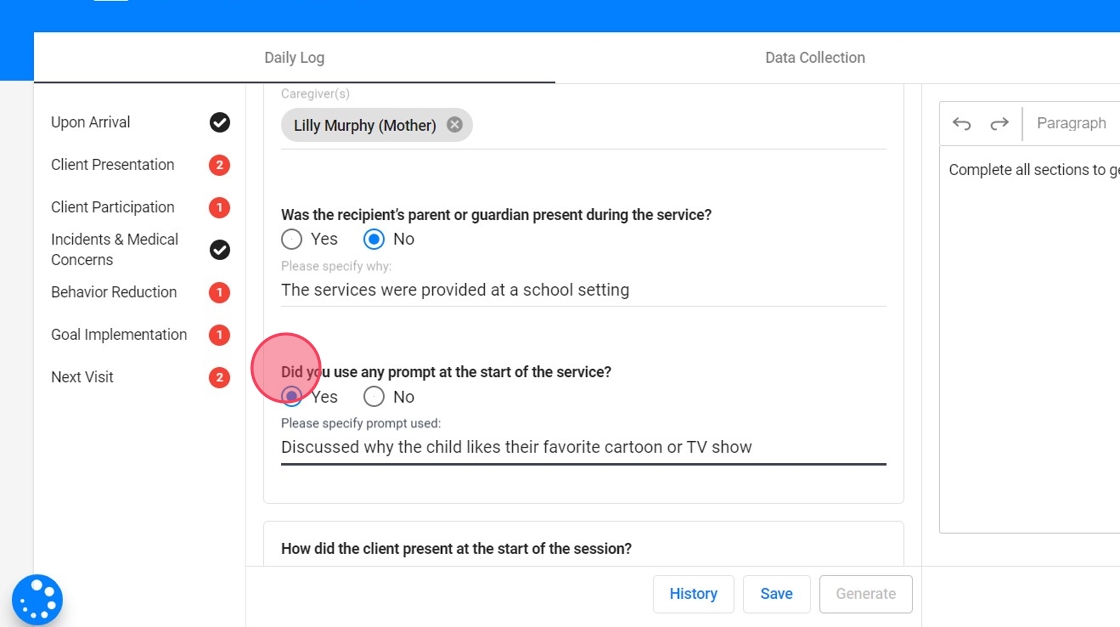Go to the Behavior Reduction section
The height and width of the screenshot is (627, 1120).
click(x=114, y=292)
